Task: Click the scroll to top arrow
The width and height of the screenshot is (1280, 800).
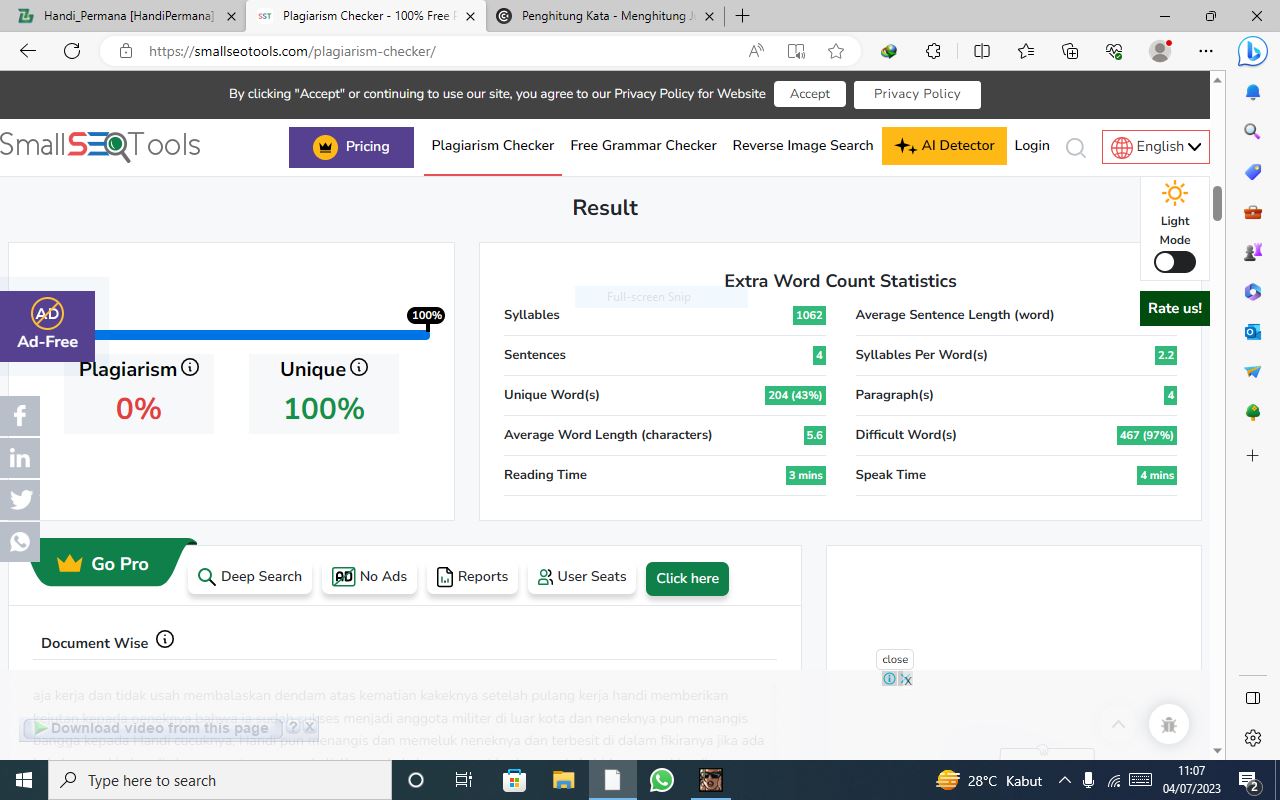Action: point(1119,725)
